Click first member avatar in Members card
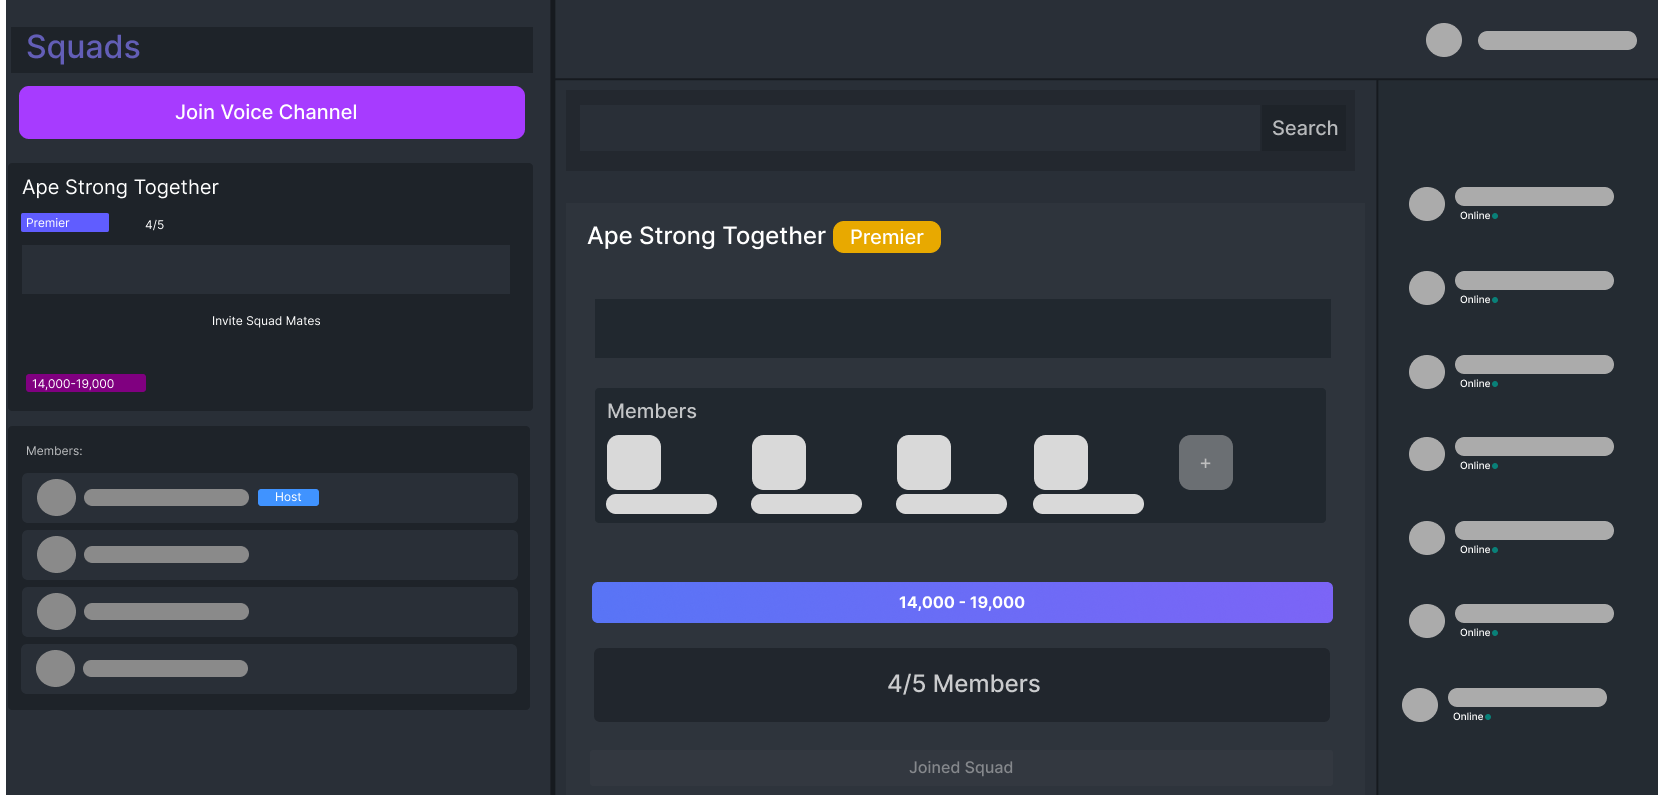 [633, 462]
